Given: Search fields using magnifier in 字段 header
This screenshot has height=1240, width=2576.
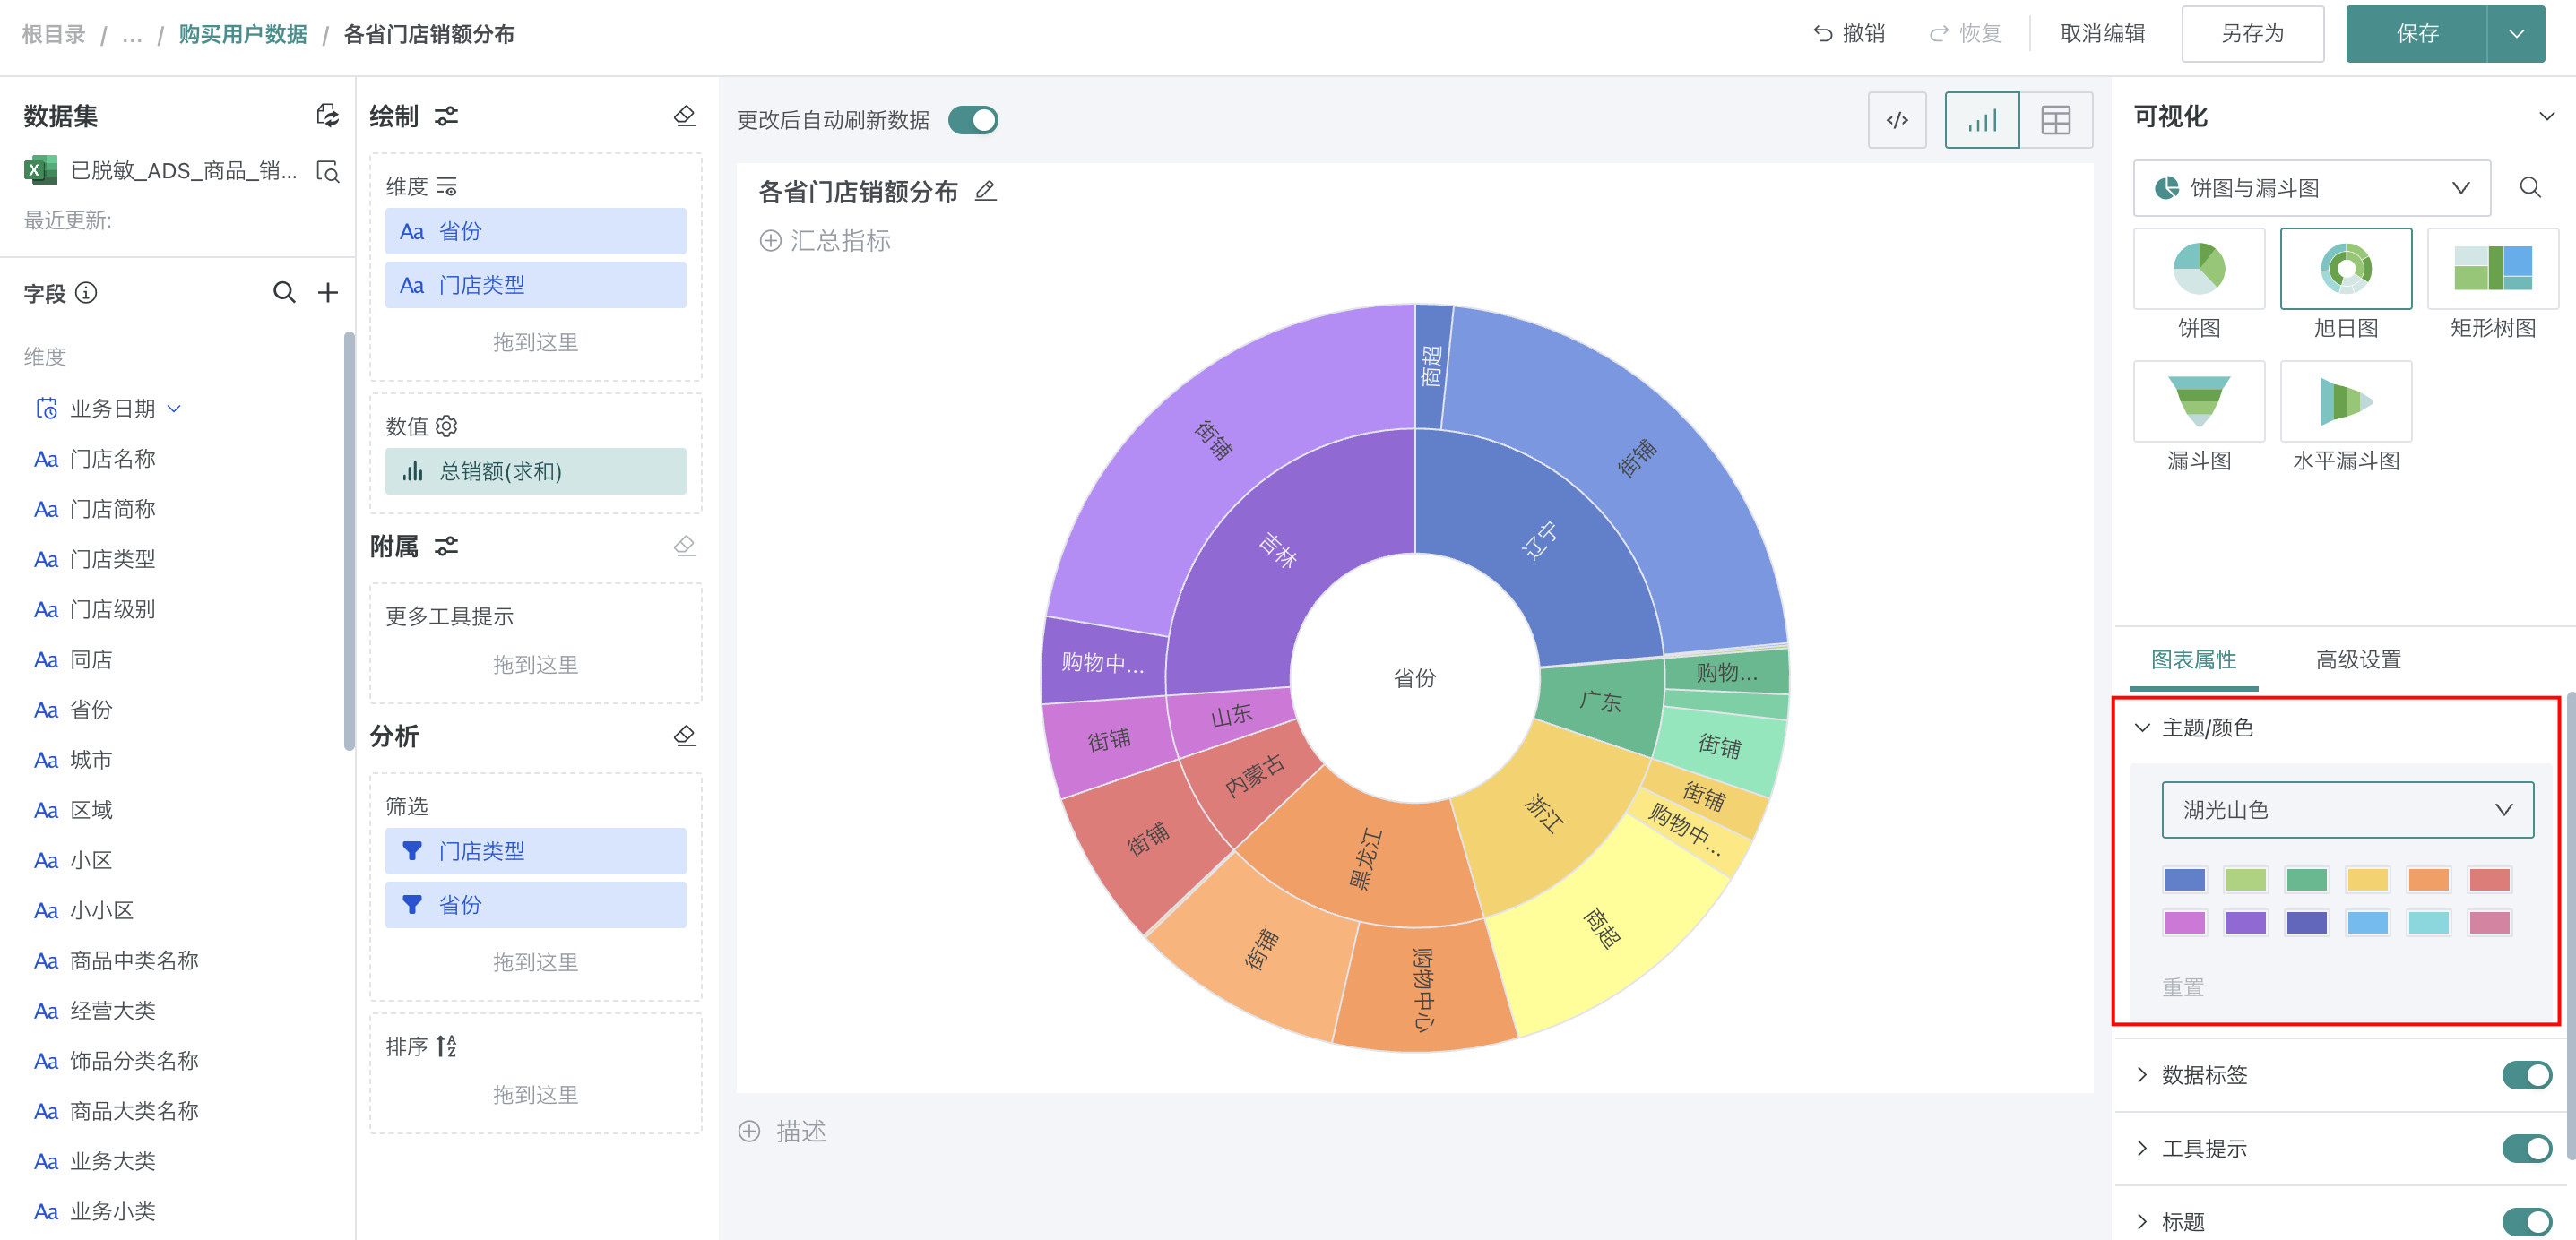Looking at the screenshot, I should tap(284, 292).
